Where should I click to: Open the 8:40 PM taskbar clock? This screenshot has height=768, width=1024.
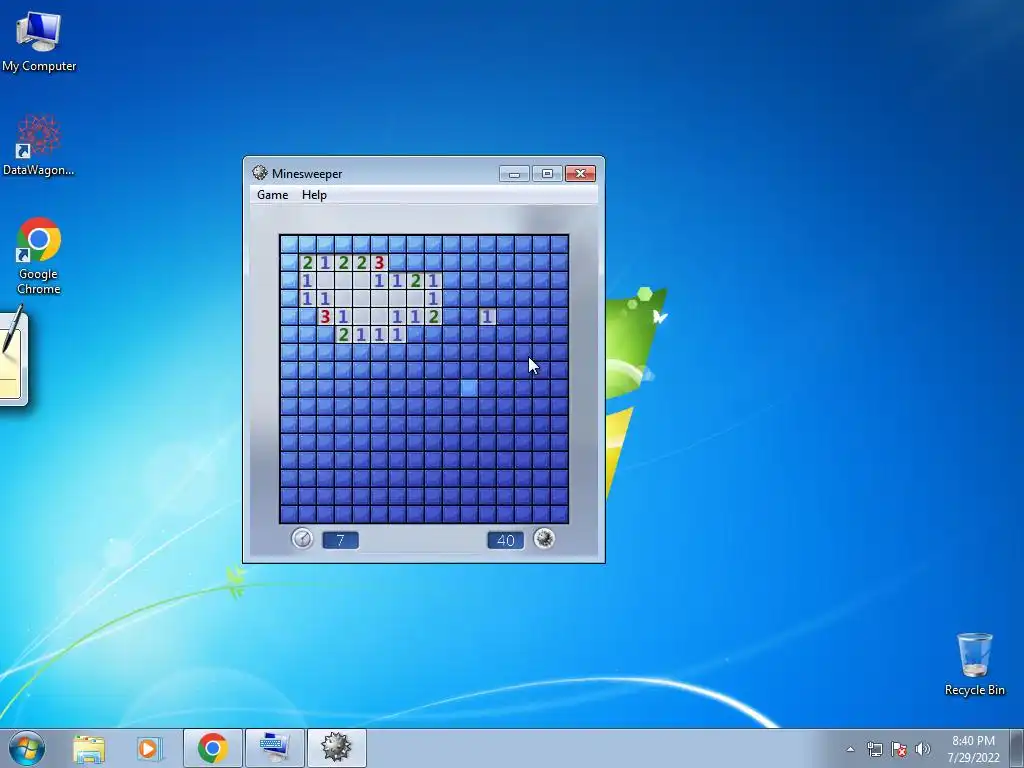(x=973, y=749)
